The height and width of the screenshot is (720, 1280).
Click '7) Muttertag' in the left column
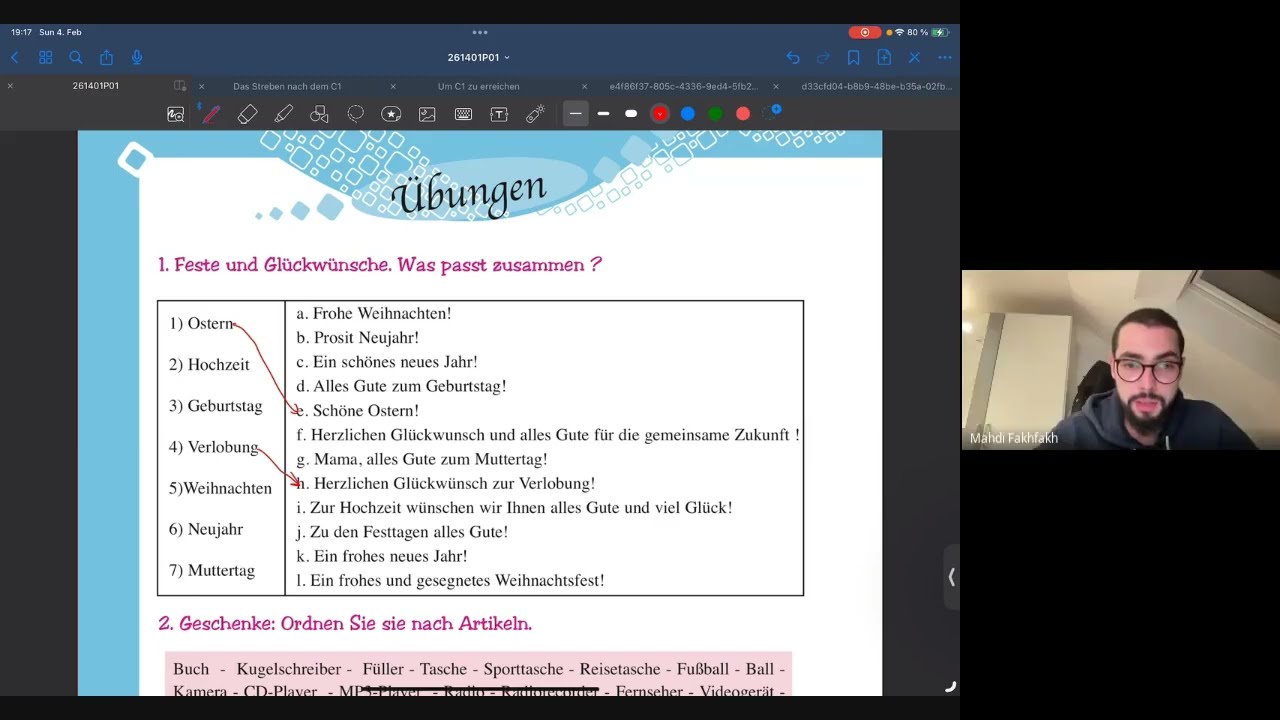(212, 570)
